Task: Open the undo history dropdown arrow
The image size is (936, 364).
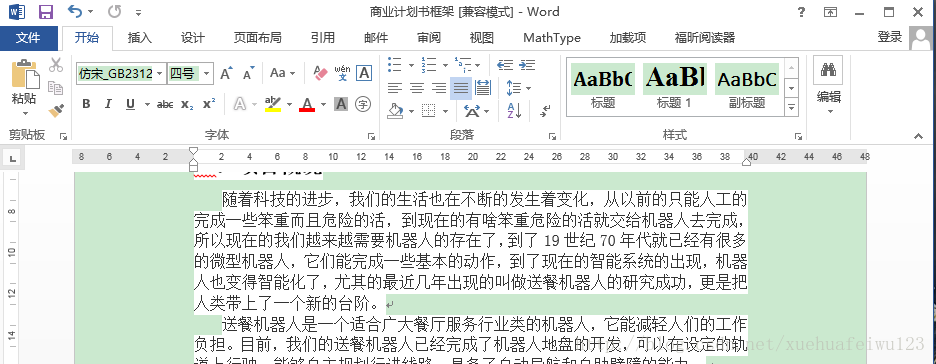Action: [90, 11]
